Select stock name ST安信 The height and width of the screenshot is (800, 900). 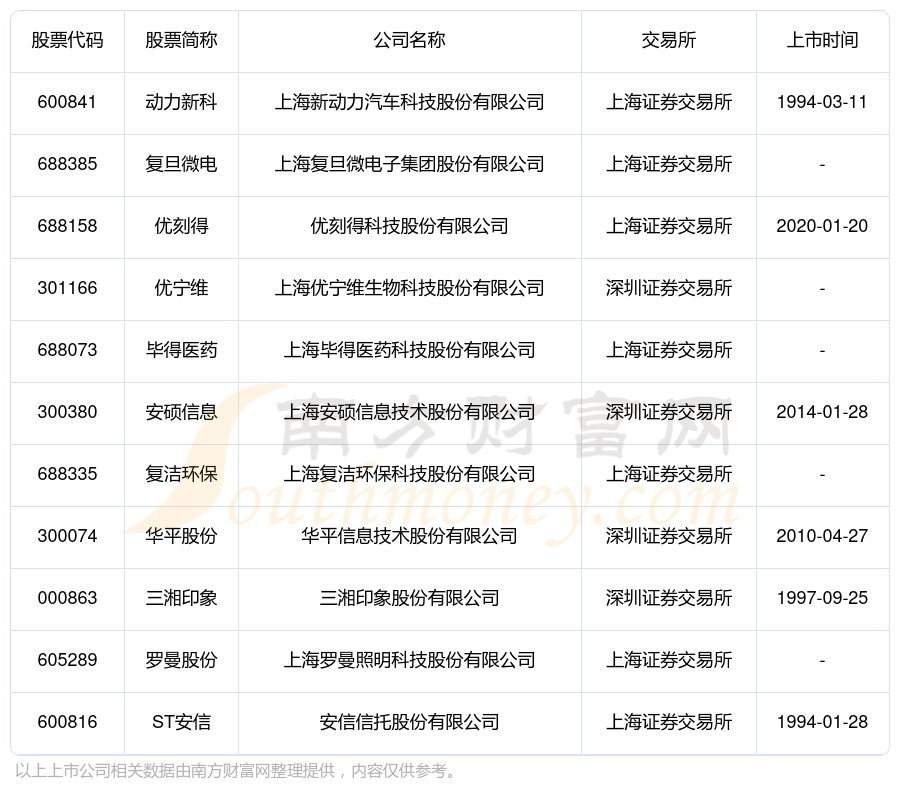tap(181, 722)
